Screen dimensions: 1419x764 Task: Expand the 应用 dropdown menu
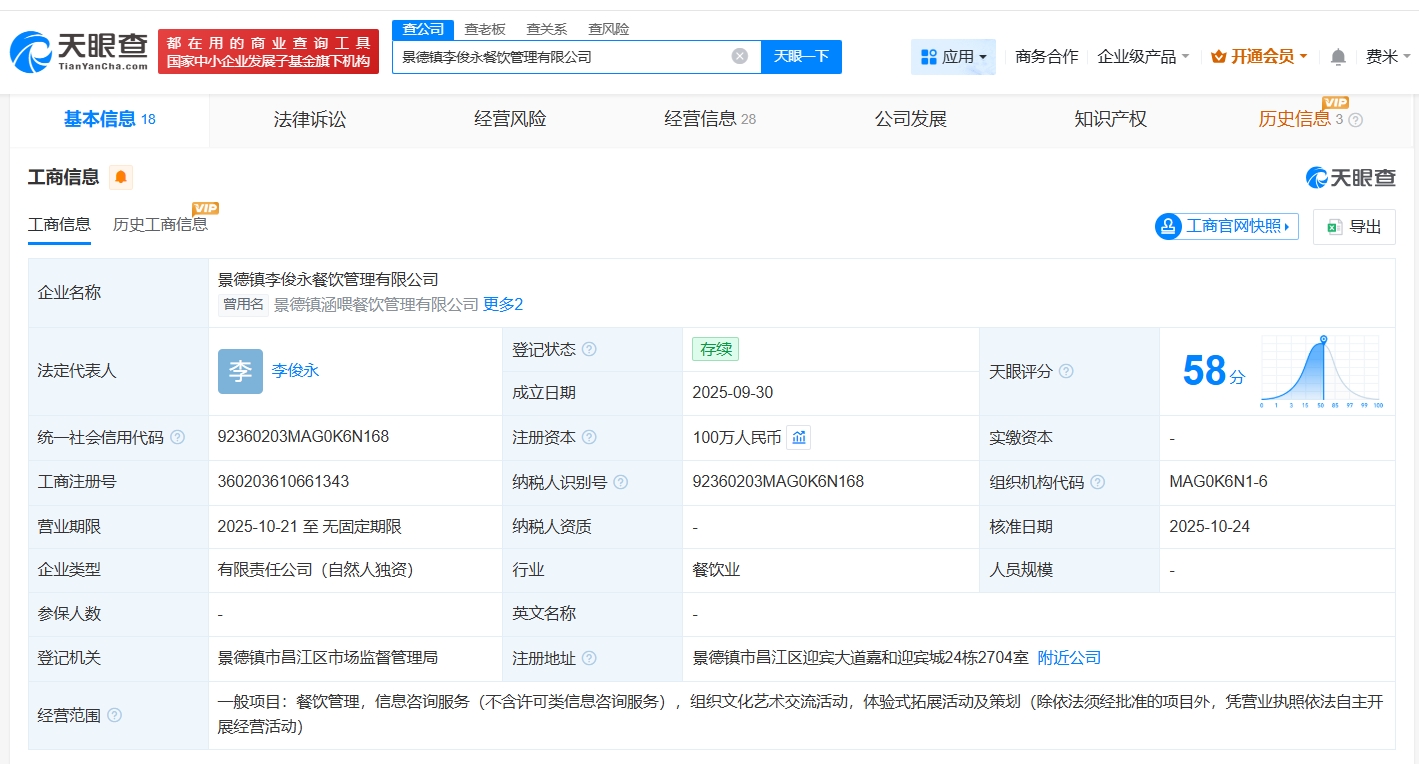953,57
